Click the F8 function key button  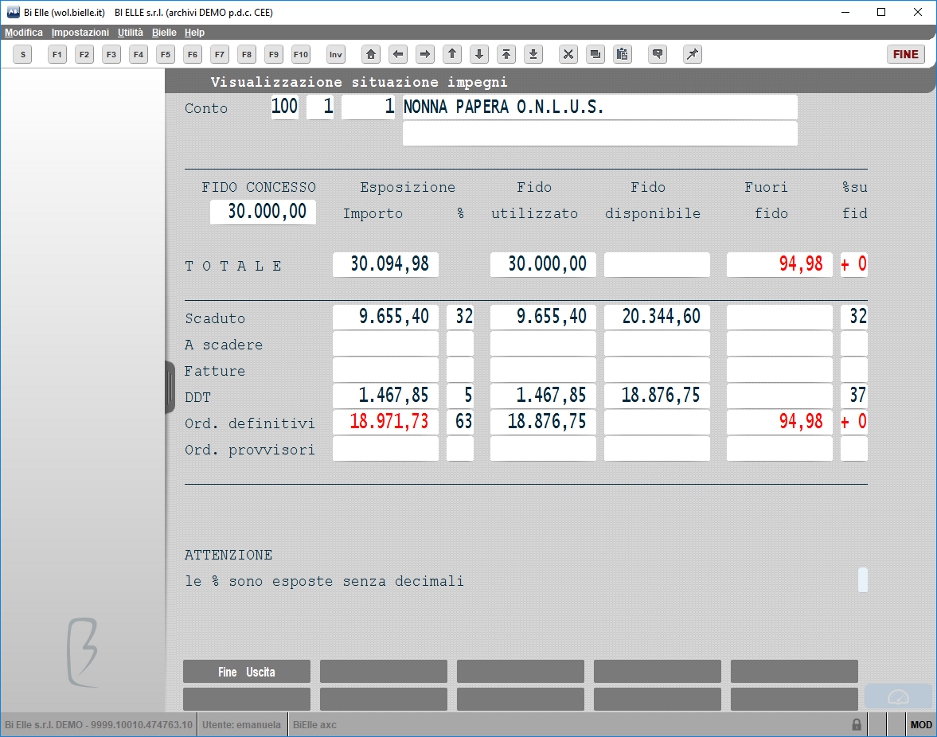tap(247, 54)
